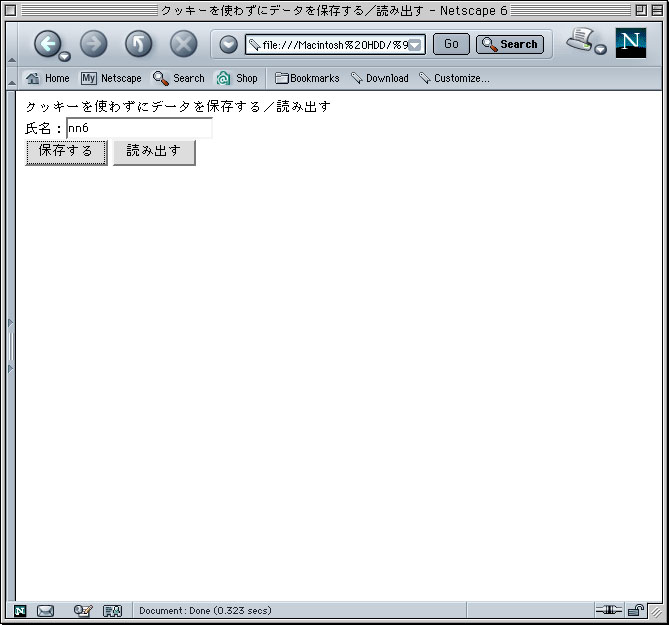The image size is (669, 625).
Task: Open the Shop link in the personal toolbar
Action: click(x=237, y=78)
